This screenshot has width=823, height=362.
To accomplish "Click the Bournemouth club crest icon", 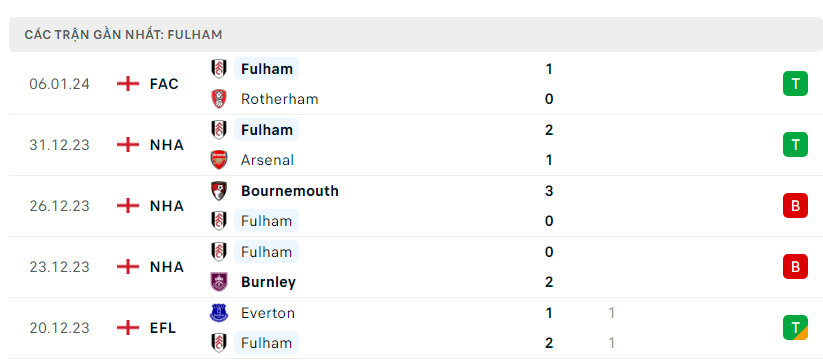I will click(x=219, y=190).
